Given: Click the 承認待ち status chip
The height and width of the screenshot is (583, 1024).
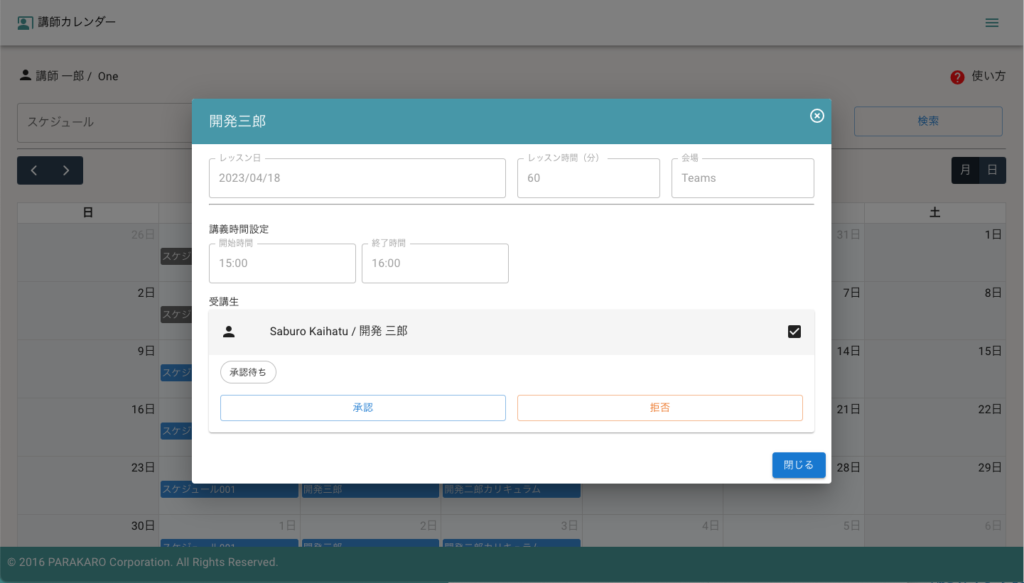Looking at the screenshot, I should pos(248,372).
